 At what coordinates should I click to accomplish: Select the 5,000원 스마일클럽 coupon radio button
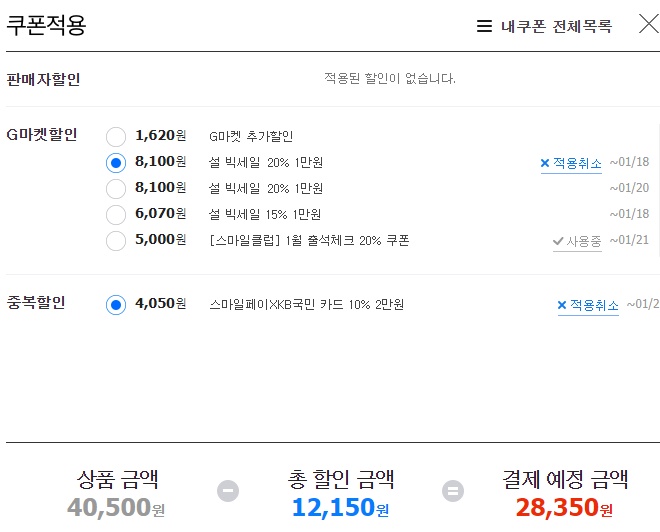coord(116,241)
